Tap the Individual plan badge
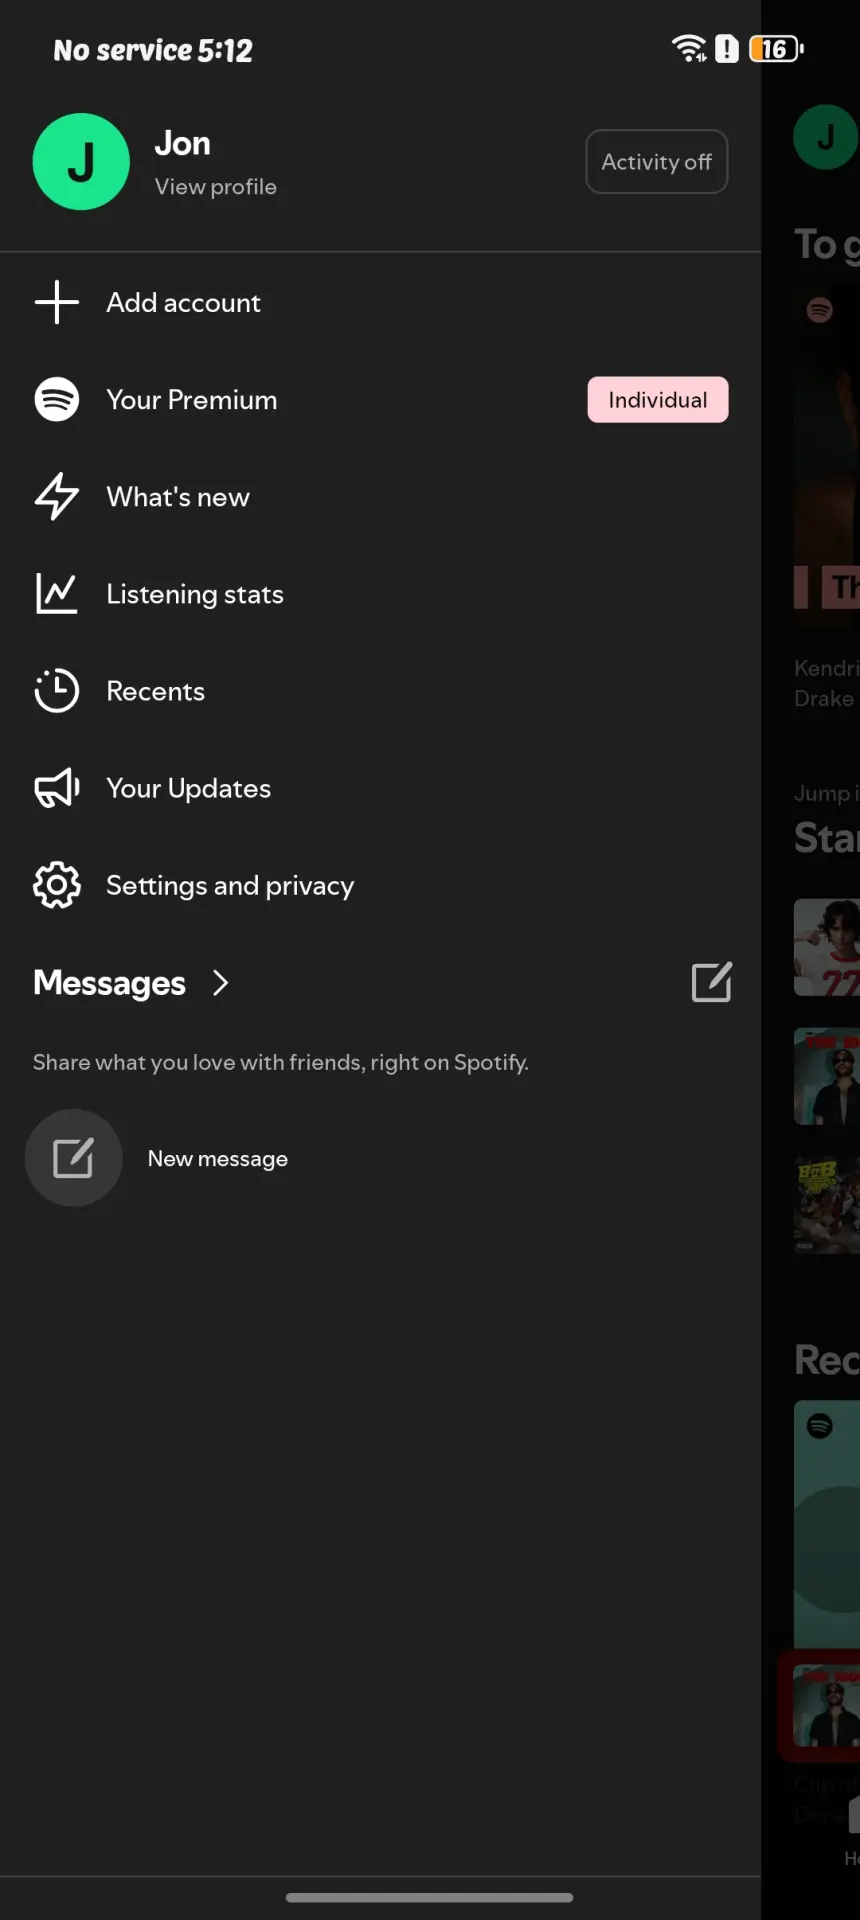The image size is (860, 1920). [x=657, y=400]
